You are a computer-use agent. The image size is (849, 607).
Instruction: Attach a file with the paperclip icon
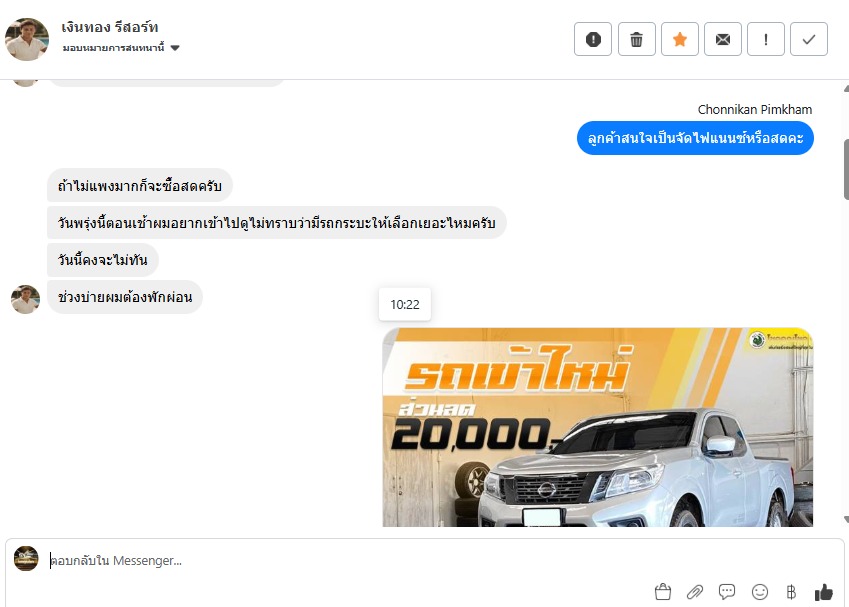695,592
